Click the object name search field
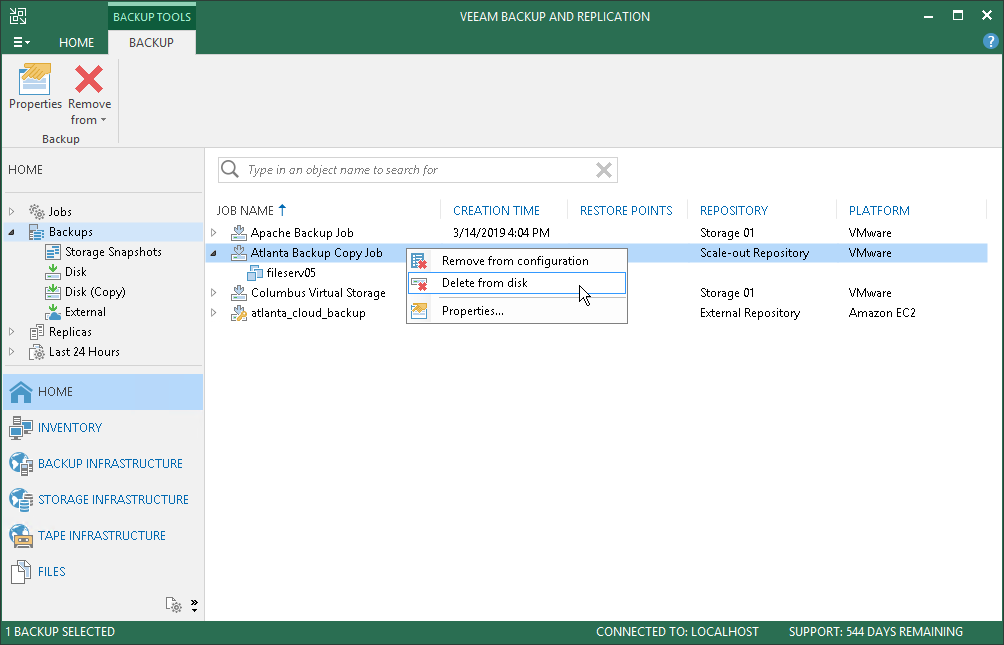The width and height of the screenshot is (1004, 645). (x=415, y=170)
